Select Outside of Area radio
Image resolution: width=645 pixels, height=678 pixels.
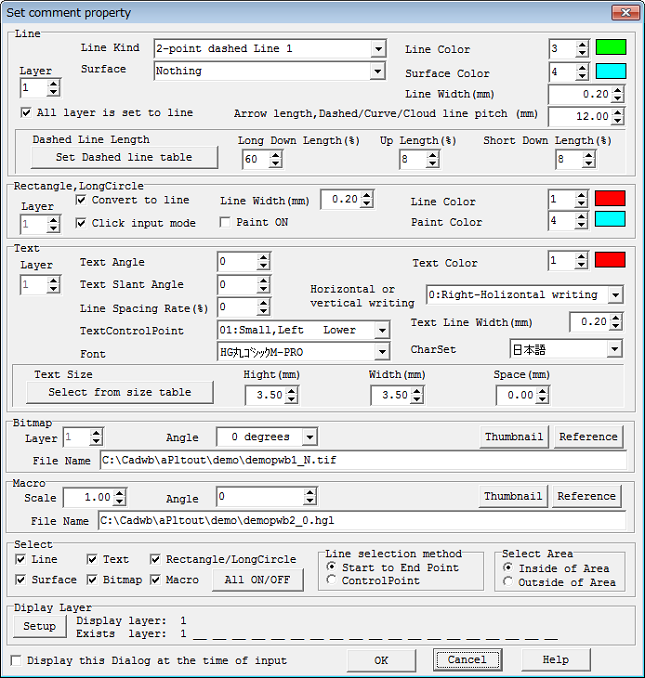point(508,582)
